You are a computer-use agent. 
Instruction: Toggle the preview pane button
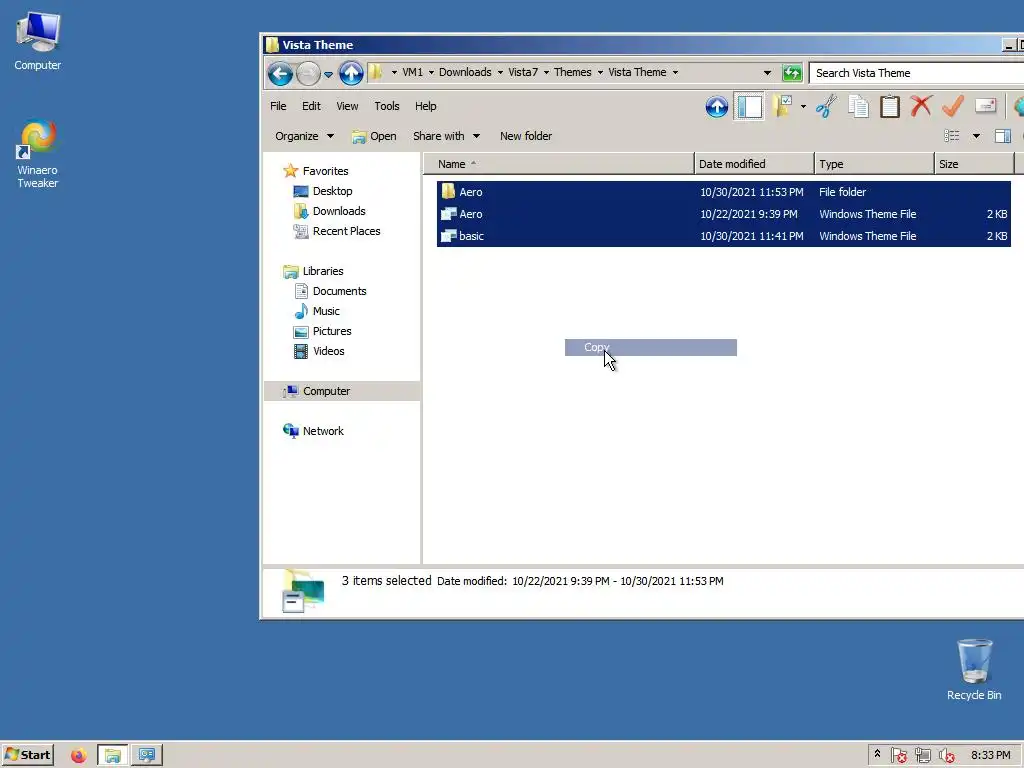tap(1002, 136)
